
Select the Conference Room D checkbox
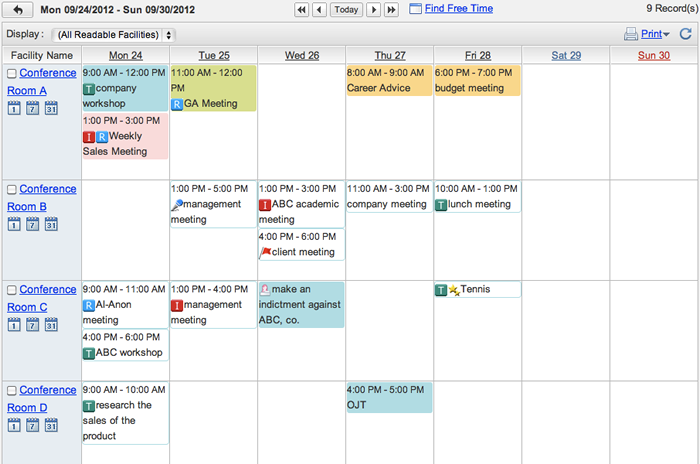(x=12, y=390)
